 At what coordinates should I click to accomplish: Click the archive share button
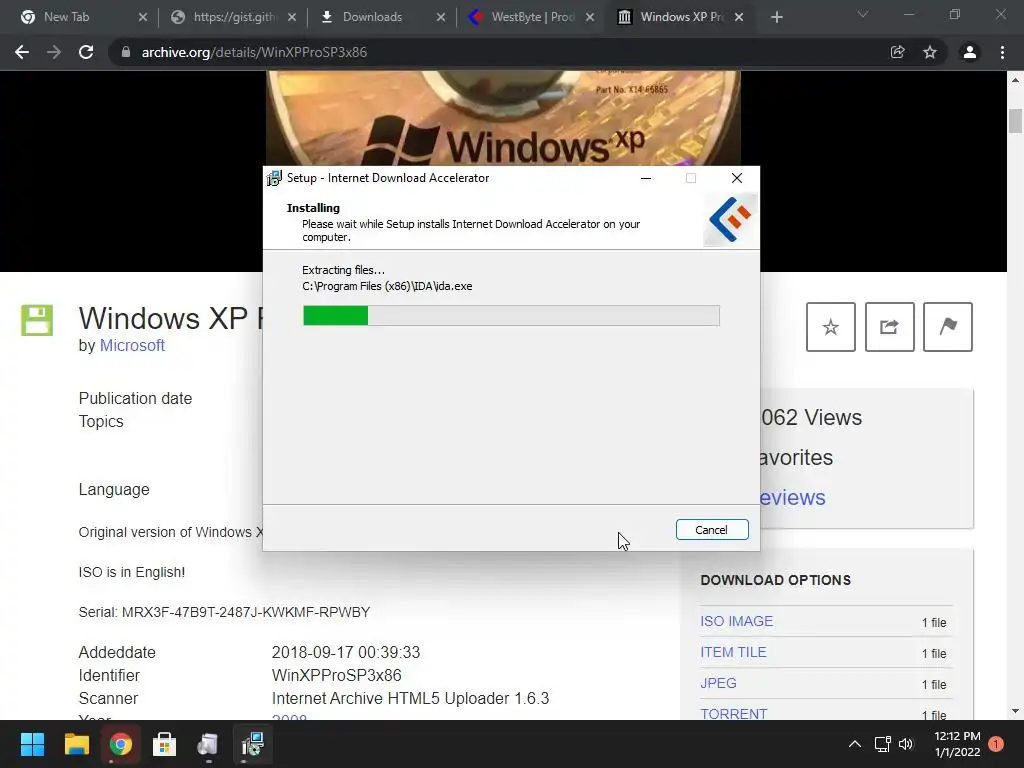tap(889, 327)
